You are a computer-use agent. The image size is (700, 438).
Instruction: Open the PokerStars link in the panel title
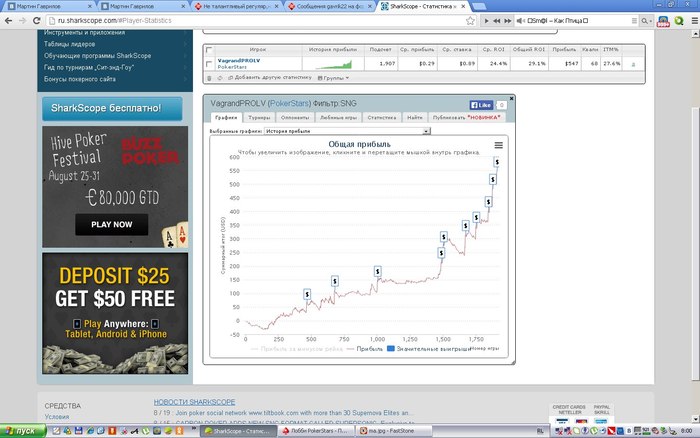(x=290, y=103)
